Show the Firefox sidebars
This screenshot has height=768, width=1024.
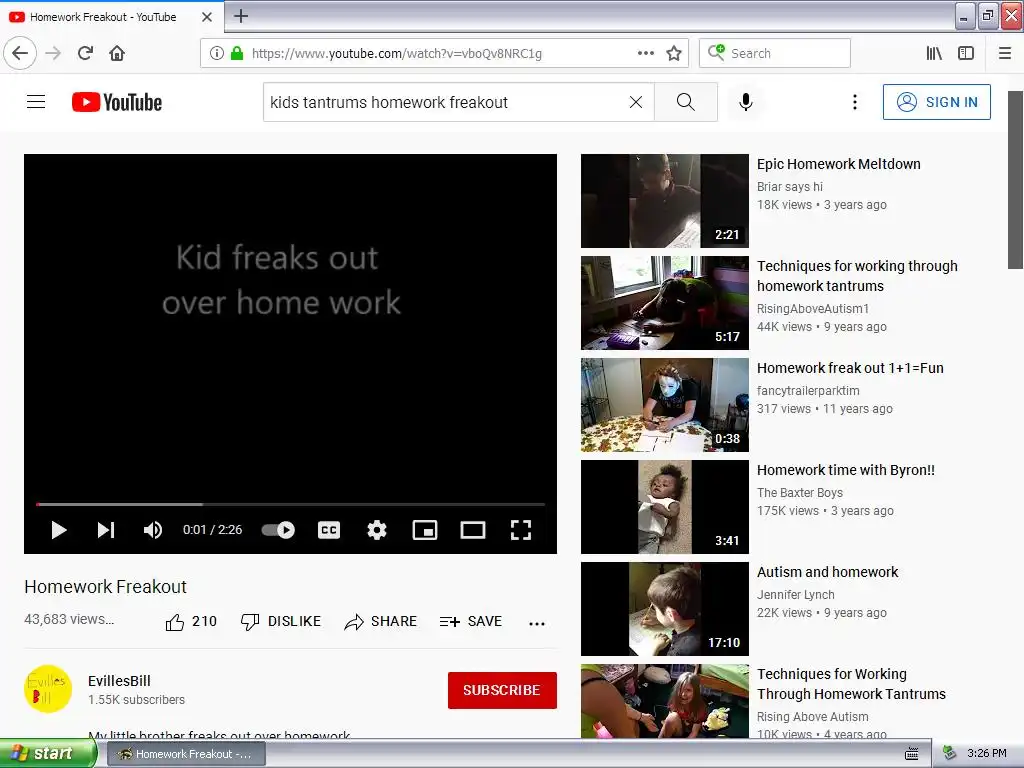click(966, 54)
